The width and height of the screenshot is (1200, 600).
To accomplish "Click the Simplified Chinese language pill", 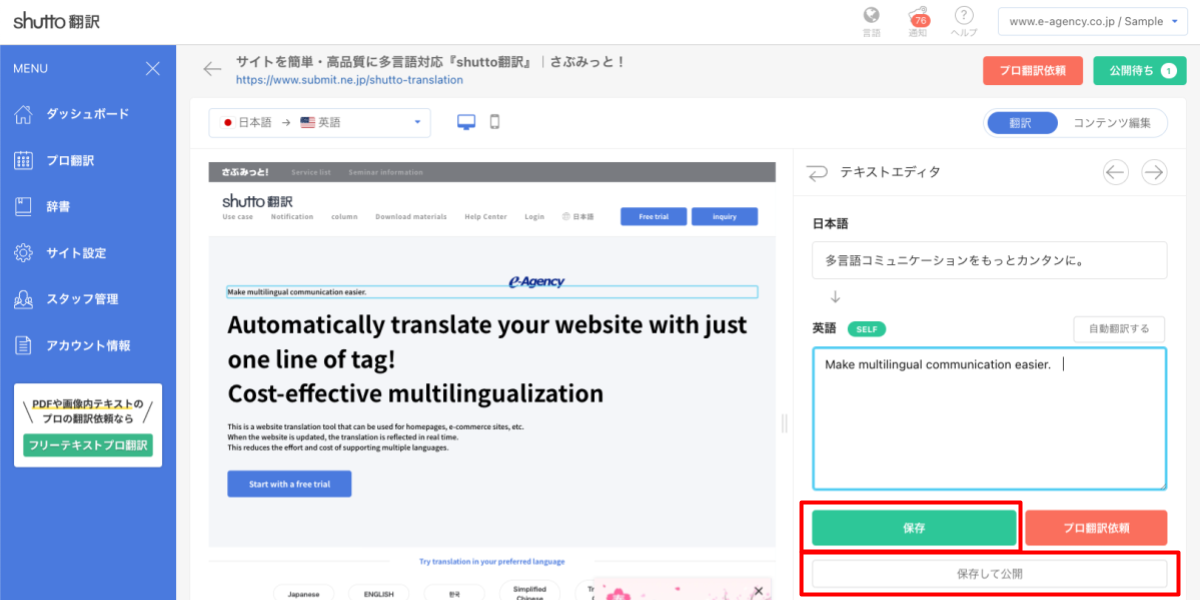I will coord(530,590).
